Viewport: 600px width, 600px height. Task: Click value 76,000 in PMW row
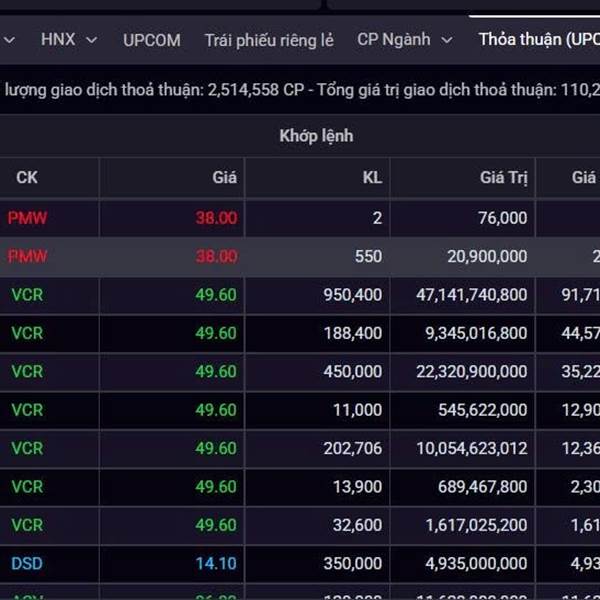503,218
